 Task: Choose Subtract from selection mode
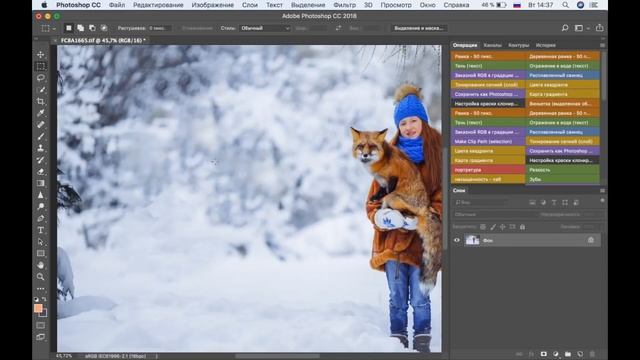coord(92,28)
